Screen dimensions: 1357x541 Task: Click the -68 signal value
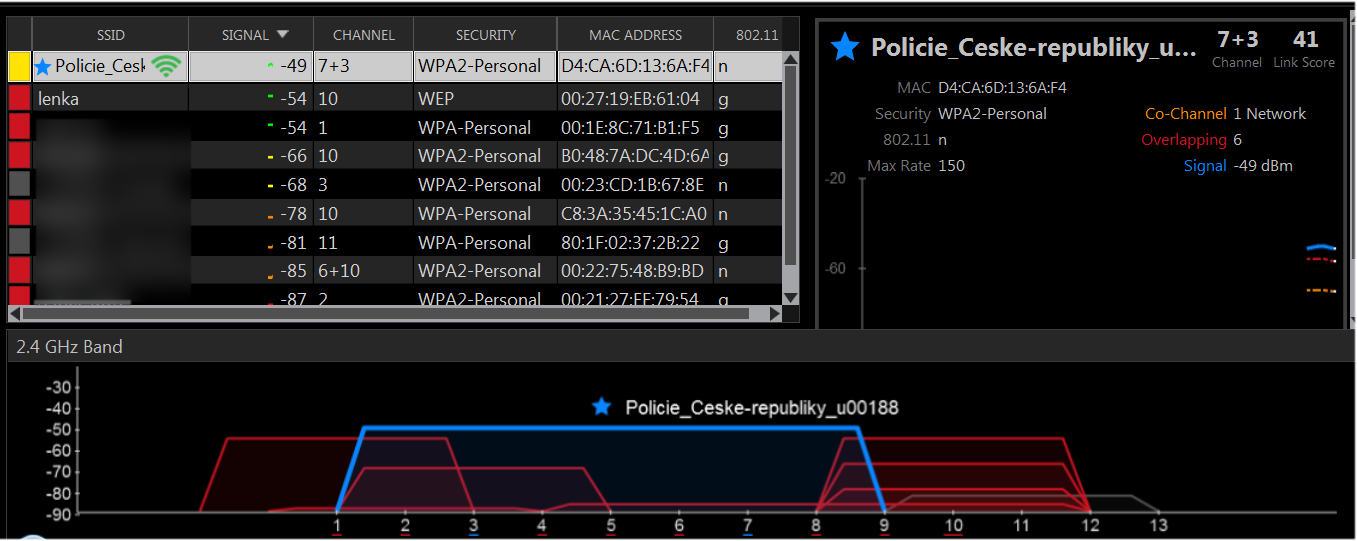294,185
